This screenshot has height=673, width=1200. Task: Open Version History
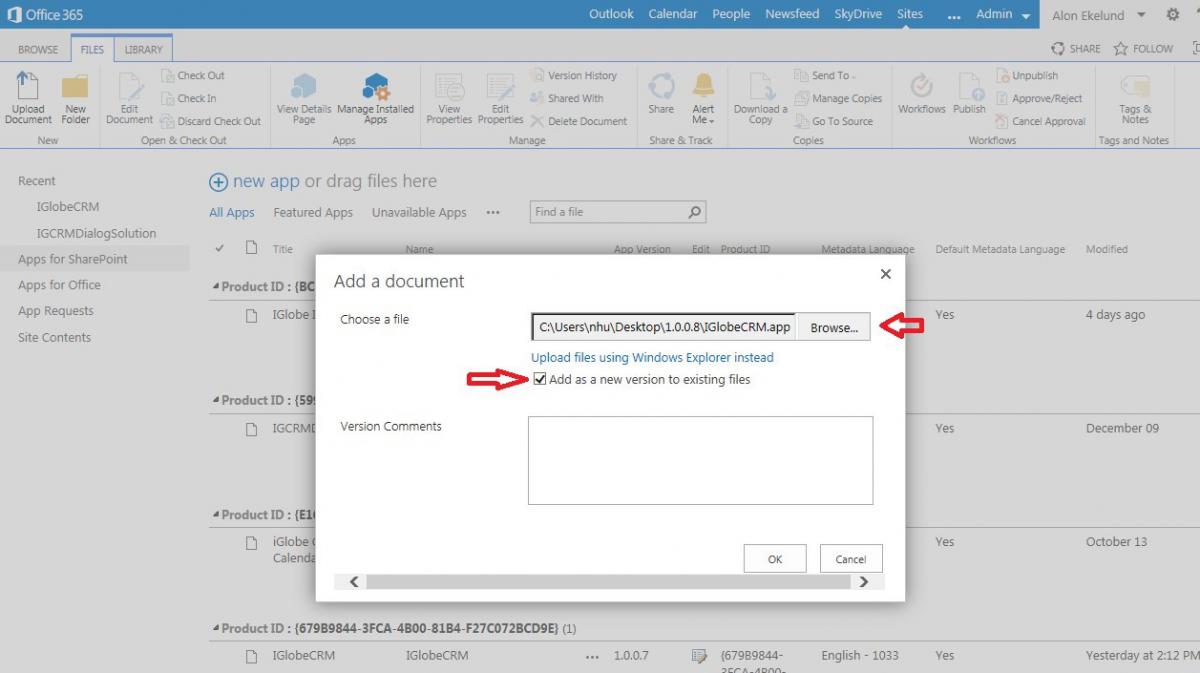(574, 75)
